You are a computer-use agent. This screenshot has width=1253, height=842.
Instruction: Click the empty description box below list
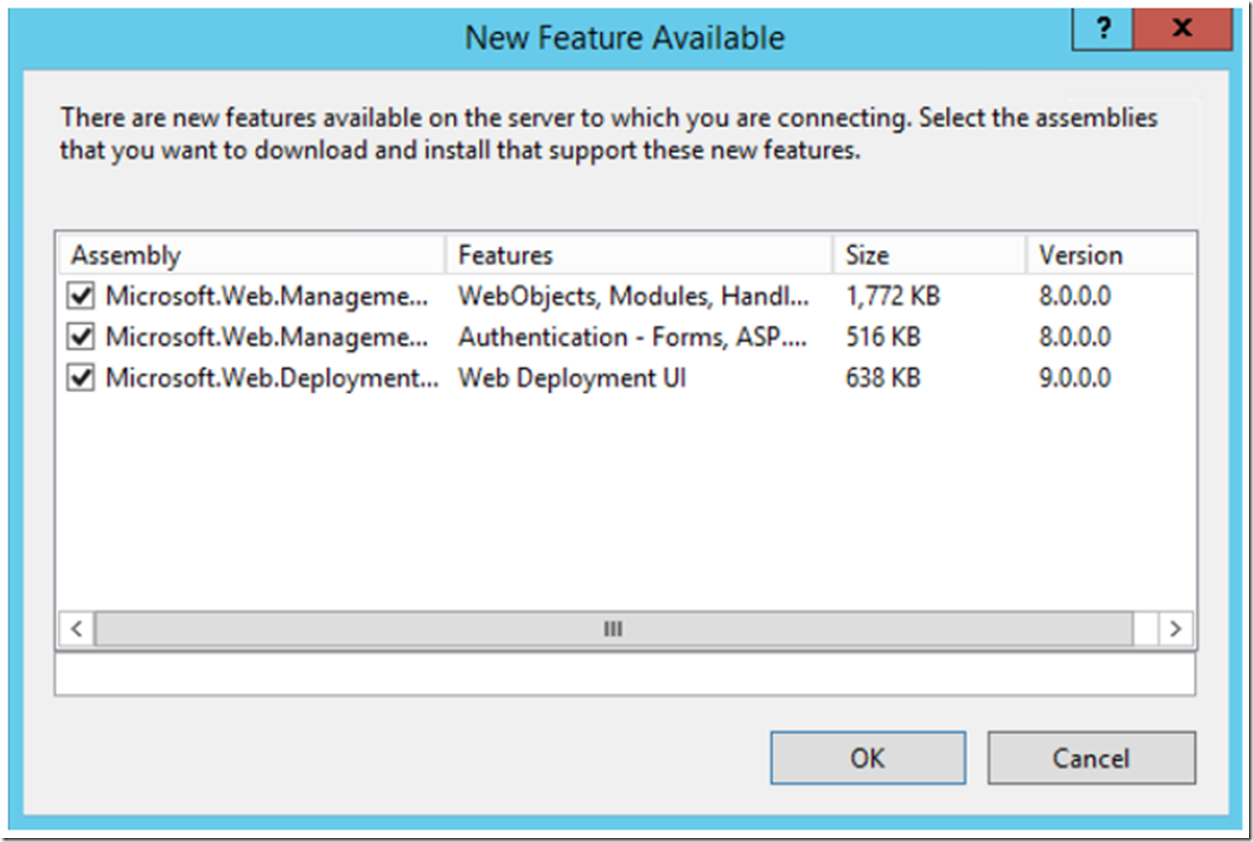pos(625,673)
